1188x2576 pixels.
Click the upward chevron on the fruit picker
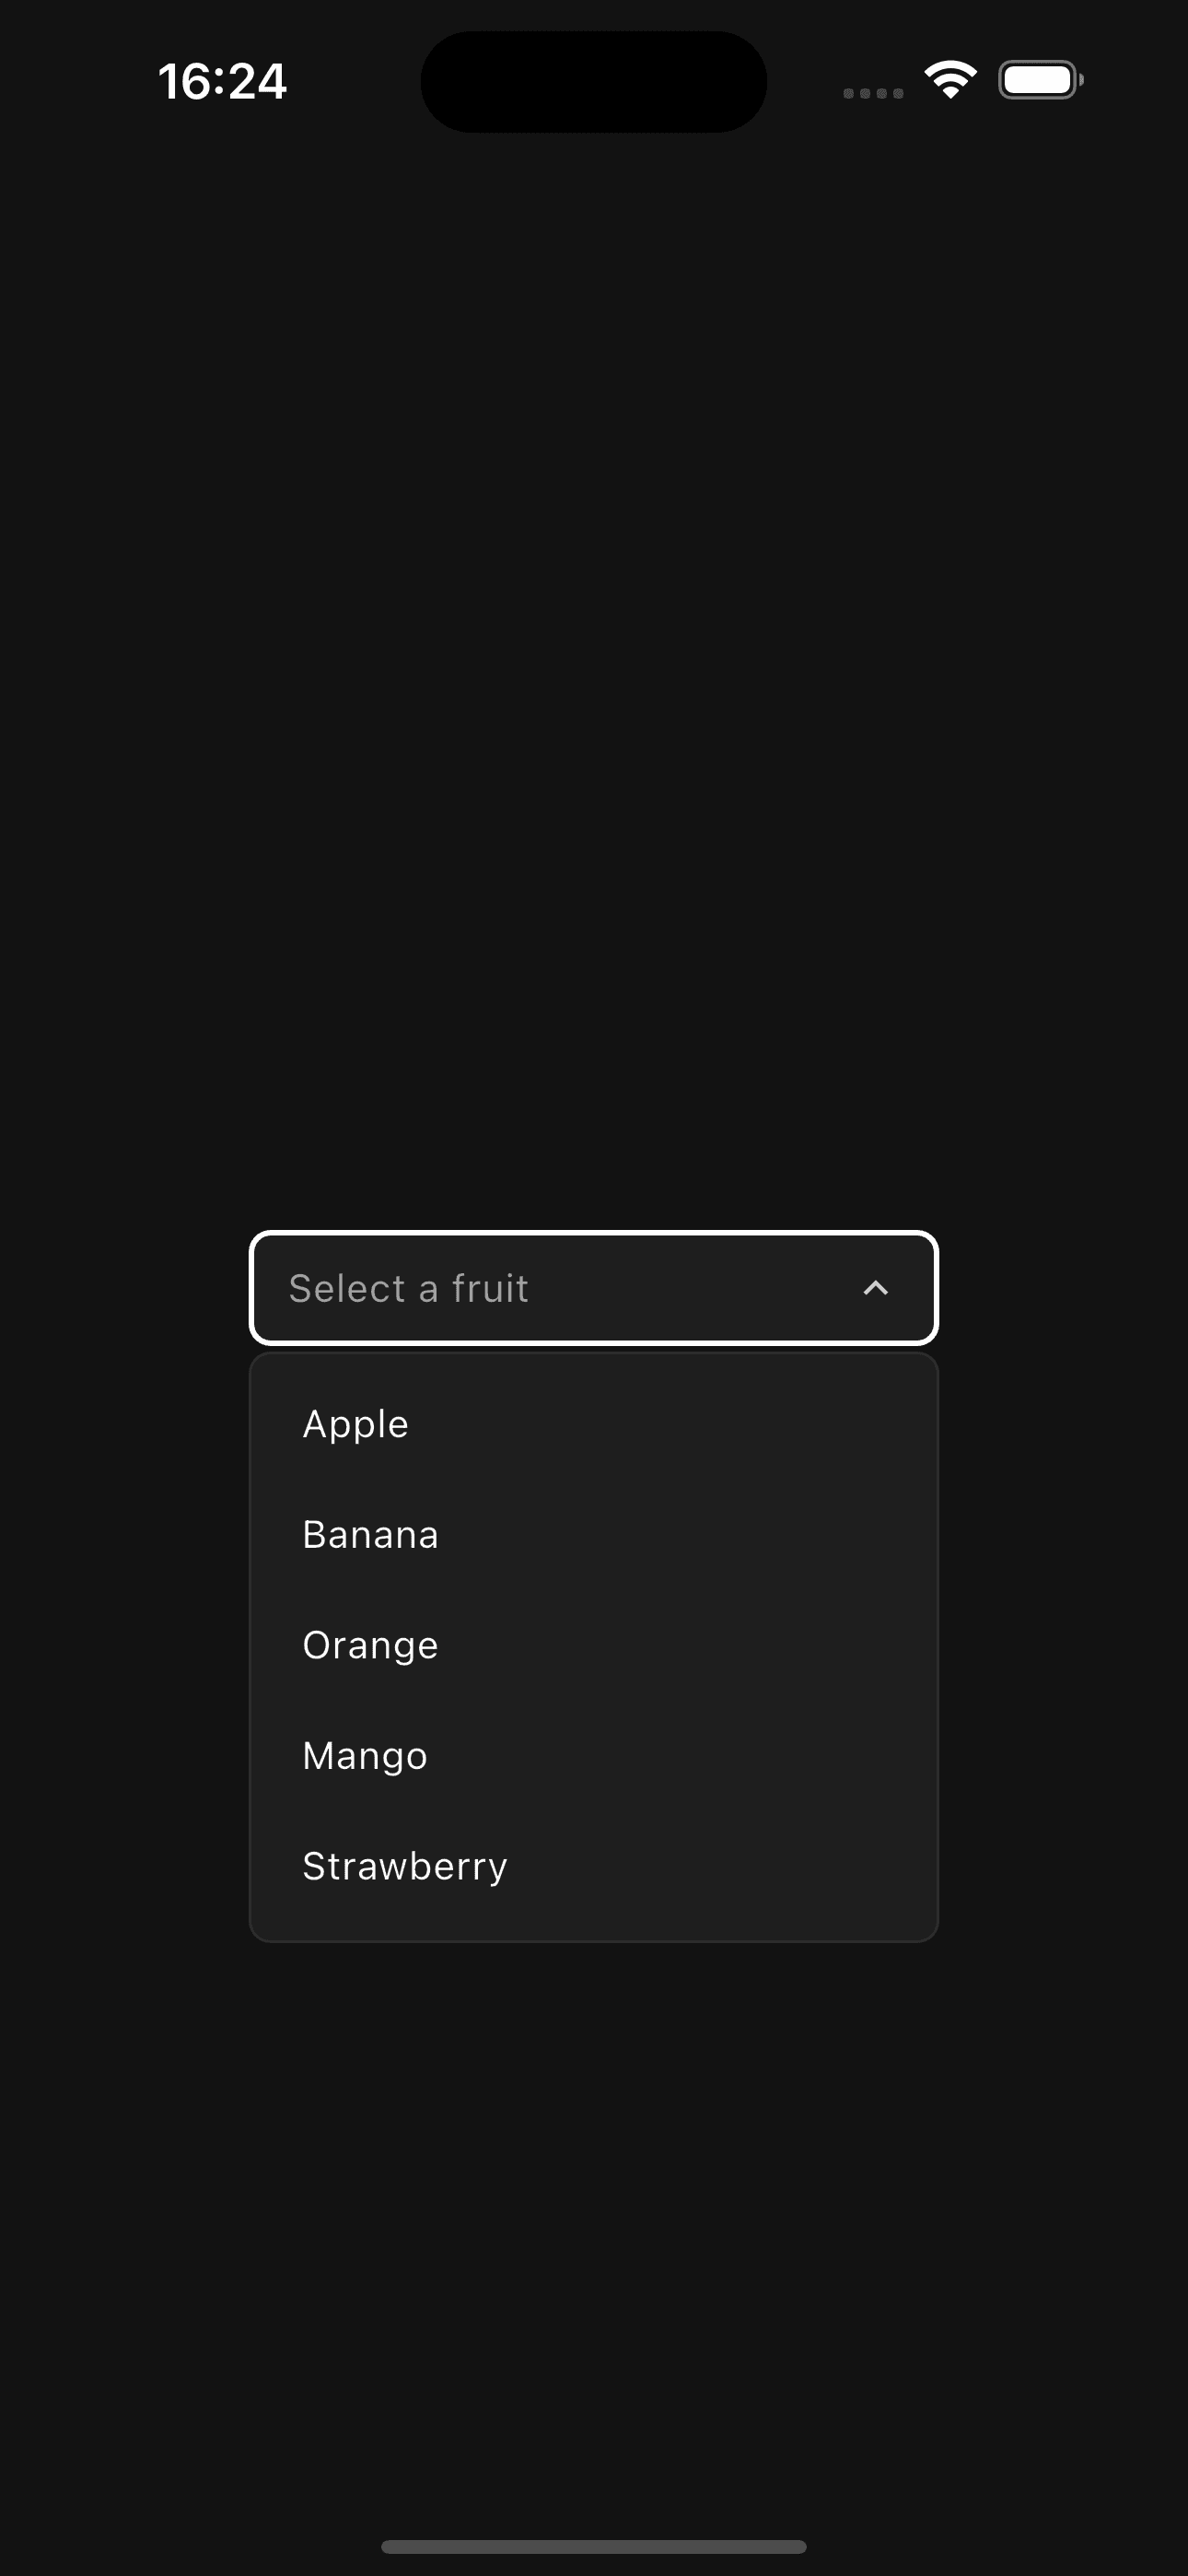(876, 1289)
